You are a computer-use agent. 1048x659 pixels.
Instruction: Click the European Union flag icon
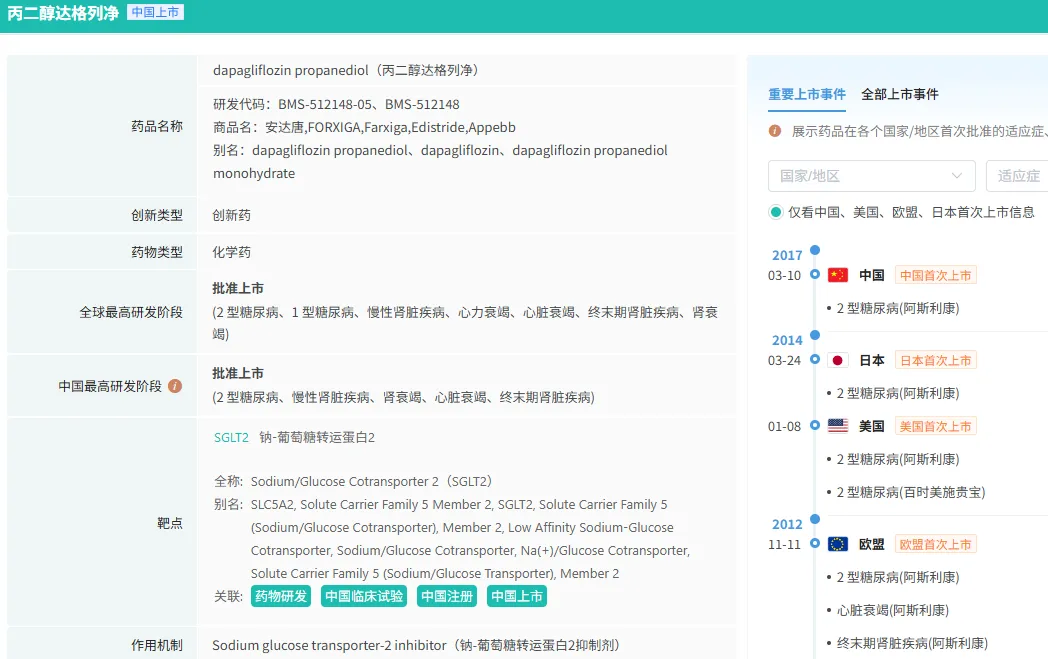pyautogui.click(x=838, y=544)
